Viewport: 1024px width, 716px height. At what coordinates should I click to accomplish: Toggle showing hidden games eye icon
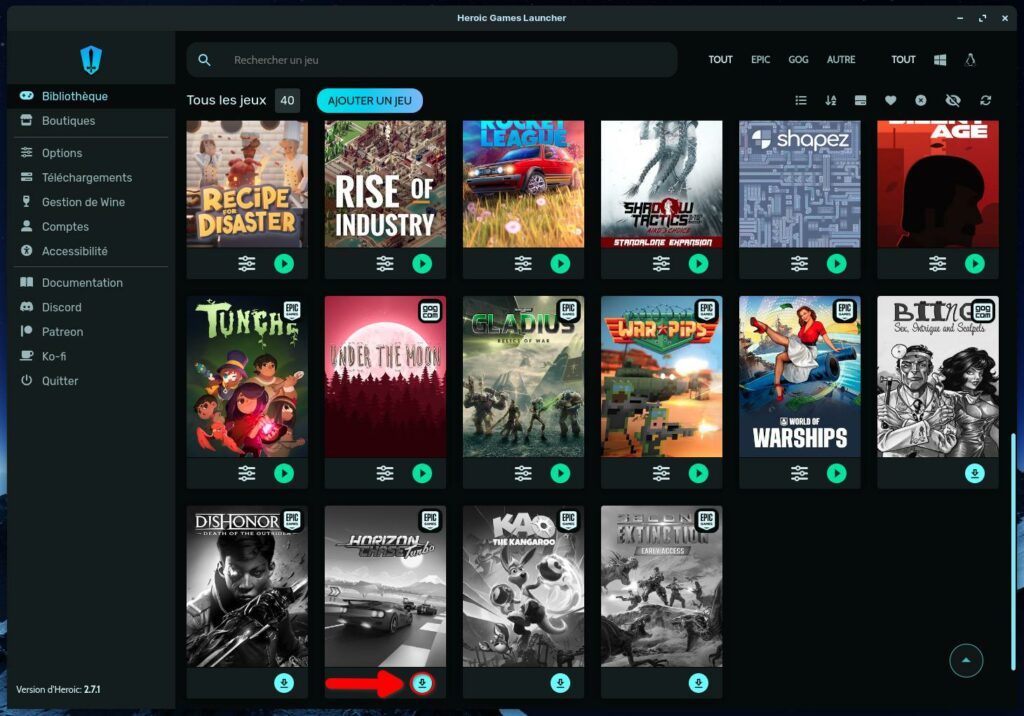pyautogui.click(x=952, y=101)
